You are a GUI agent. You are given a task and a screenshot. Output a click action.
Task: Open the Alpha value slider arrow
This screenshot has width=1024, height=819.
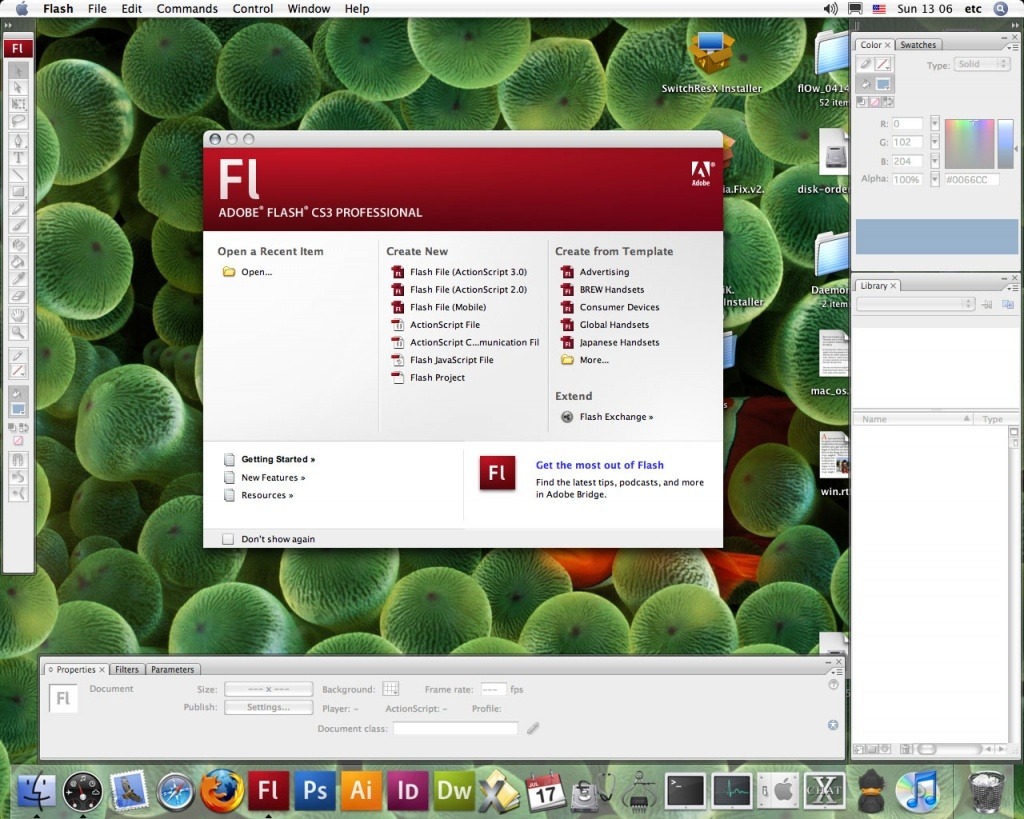[x=935, y=179]
